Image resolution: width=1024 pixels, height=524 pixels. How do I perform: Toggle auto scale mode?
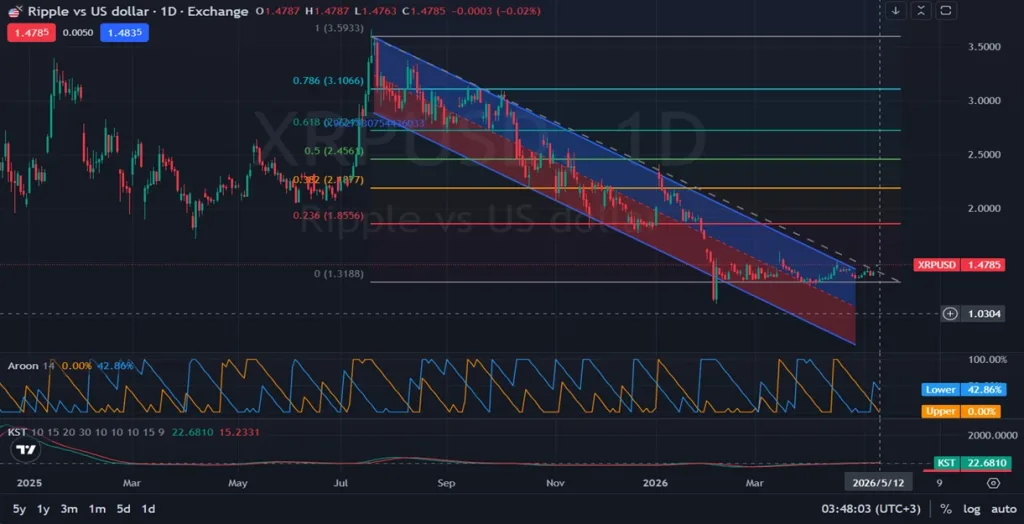[x=1004, y=509]
